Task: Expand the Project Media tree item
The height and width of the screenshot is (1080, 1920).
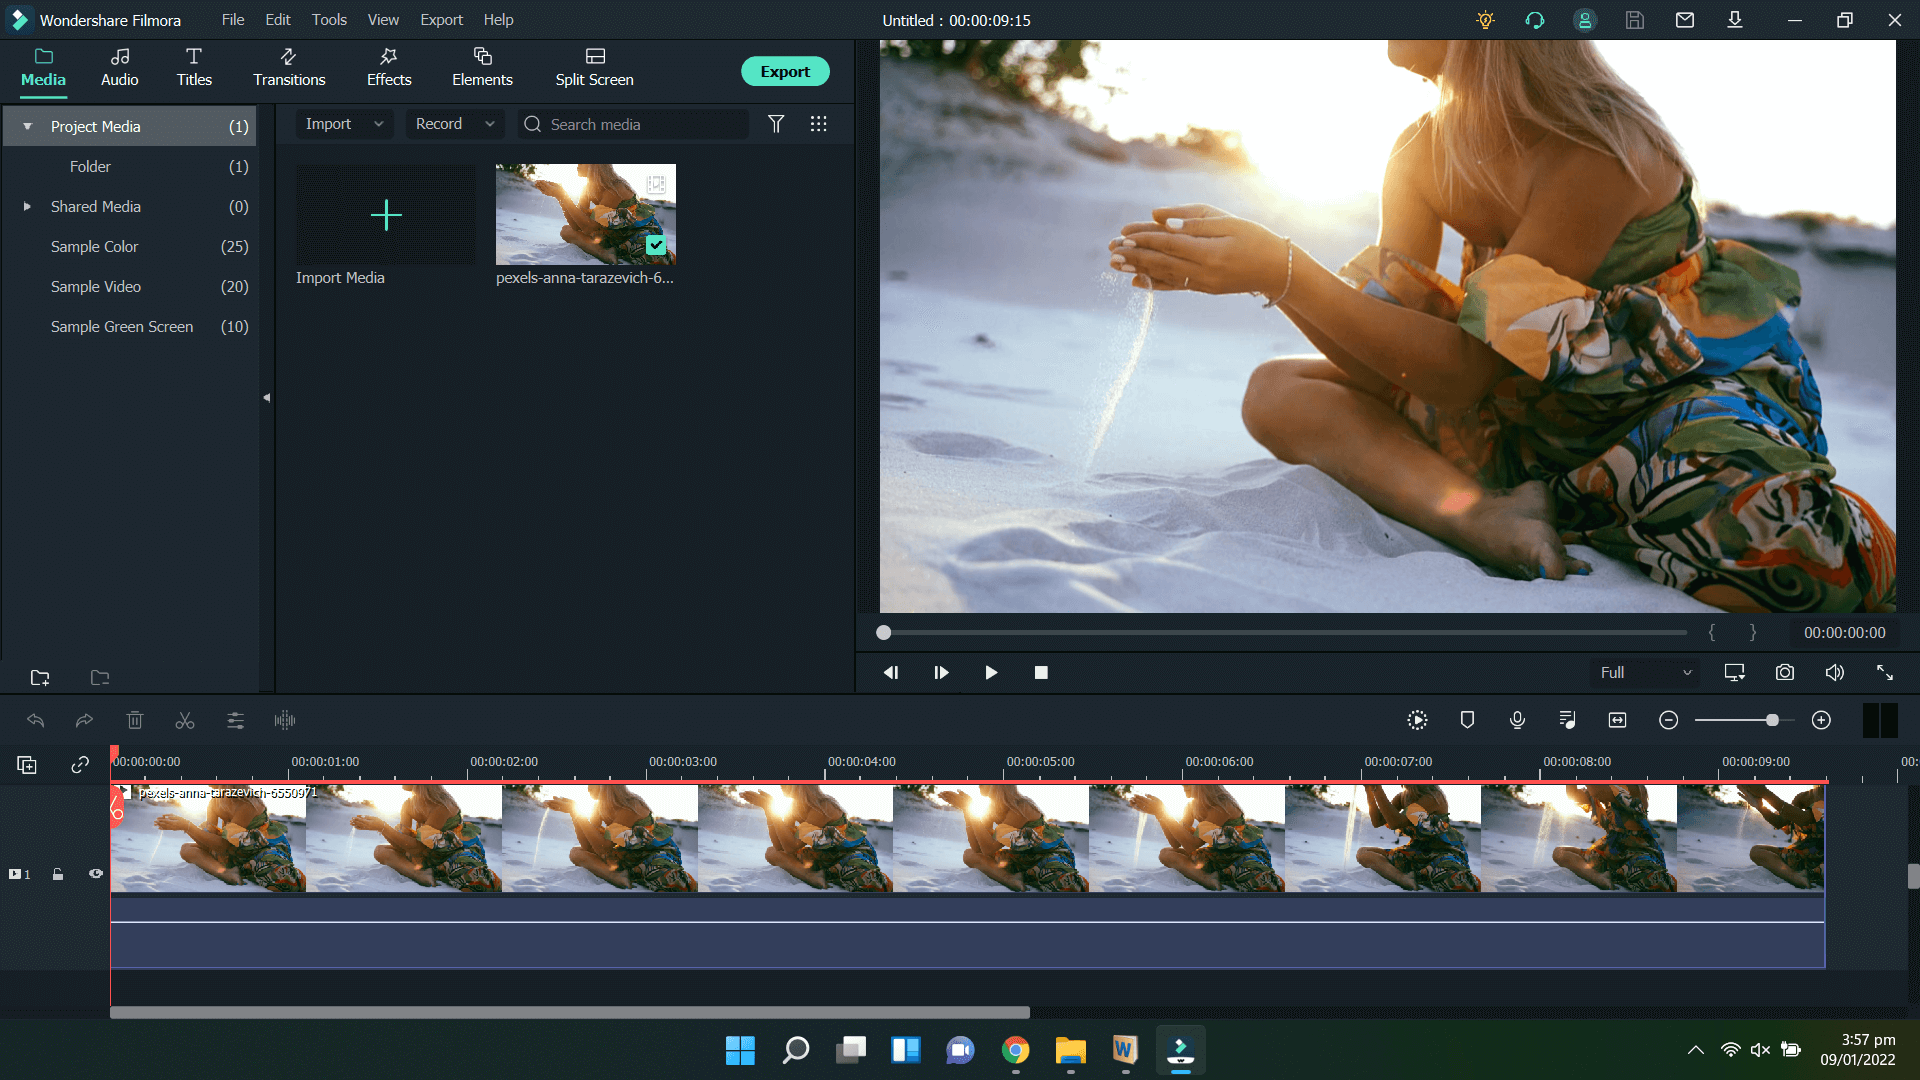Action: [x=26, y=125]
